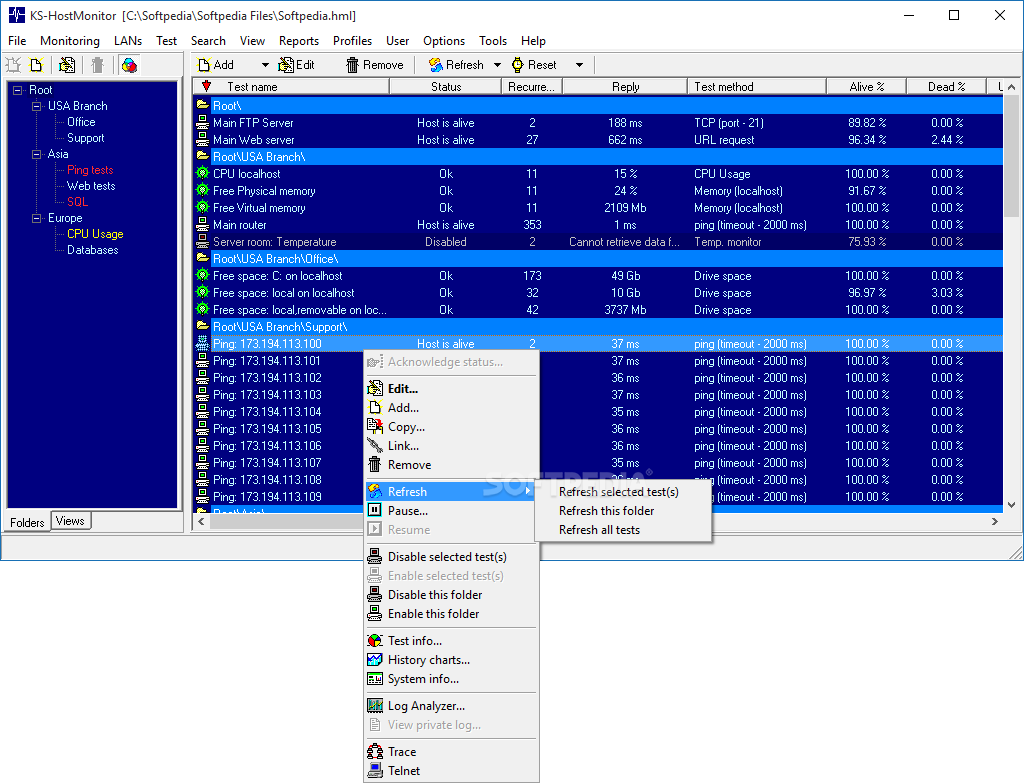Click the greyed remove folder trash icon
The image size is (1024, 783).
[97, 65]
